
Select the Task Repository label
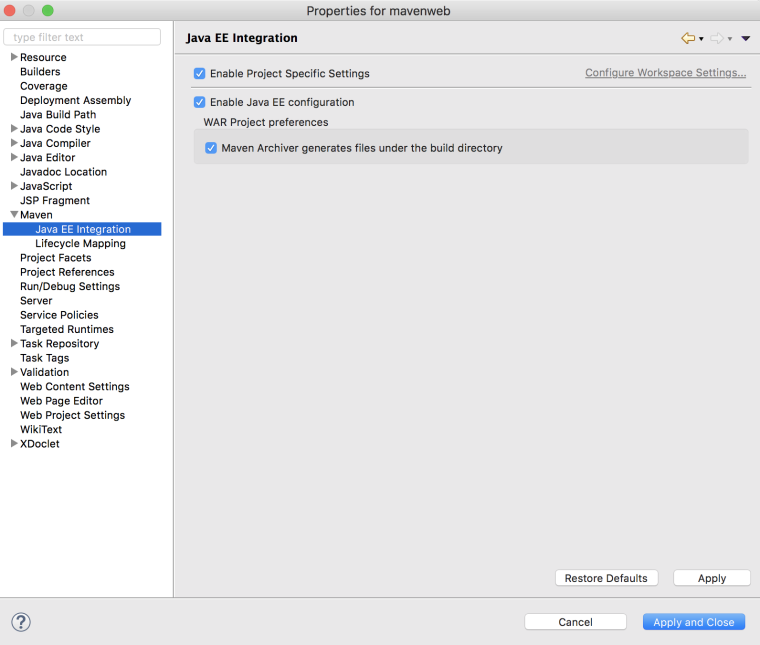[x=60, y=344]
